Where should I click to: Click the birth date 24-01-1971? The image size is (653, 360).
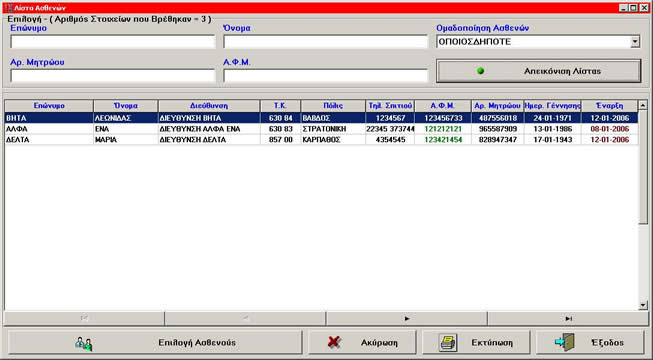553,118
